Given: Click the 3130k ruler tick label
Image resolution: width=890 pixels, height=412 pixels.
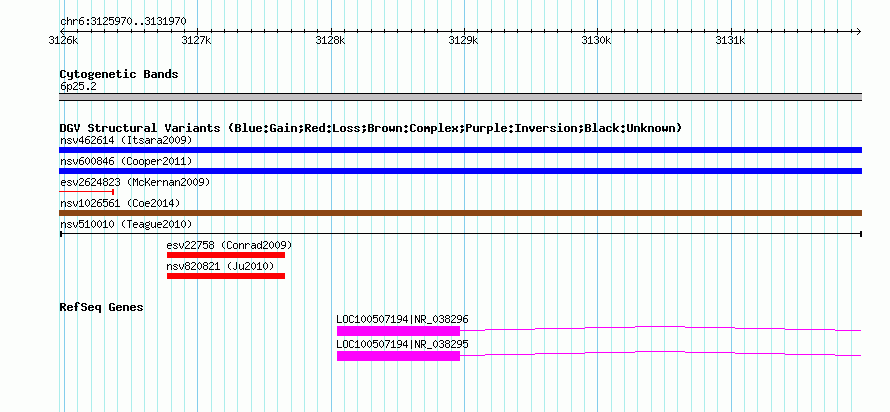Looking at the screenshot, I should coord(597,40).
